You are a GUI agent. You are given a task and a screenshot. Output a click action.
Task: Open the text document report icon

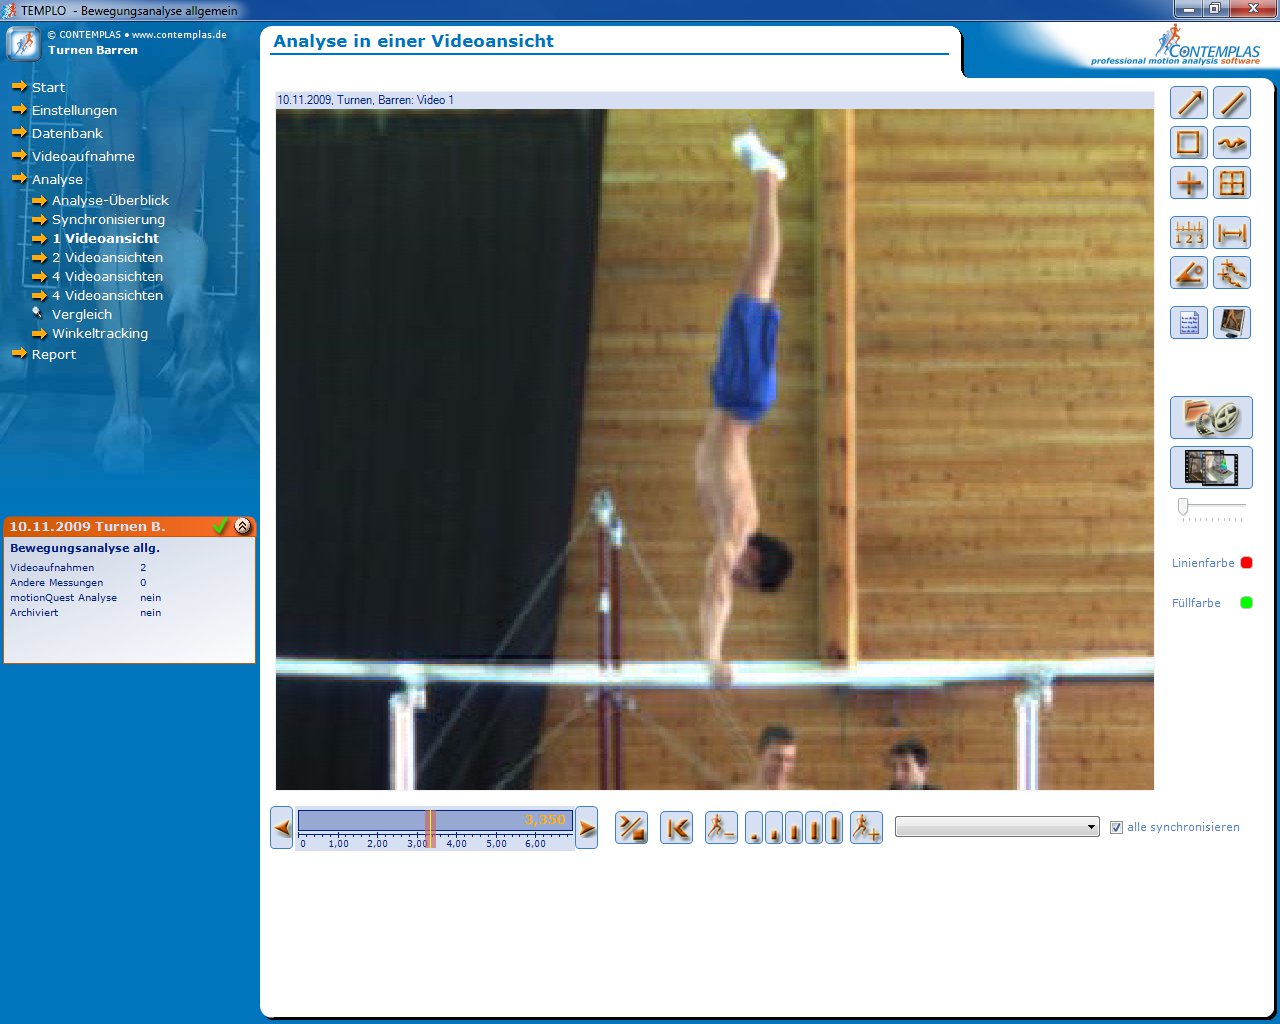click(x=1189, y=323)
